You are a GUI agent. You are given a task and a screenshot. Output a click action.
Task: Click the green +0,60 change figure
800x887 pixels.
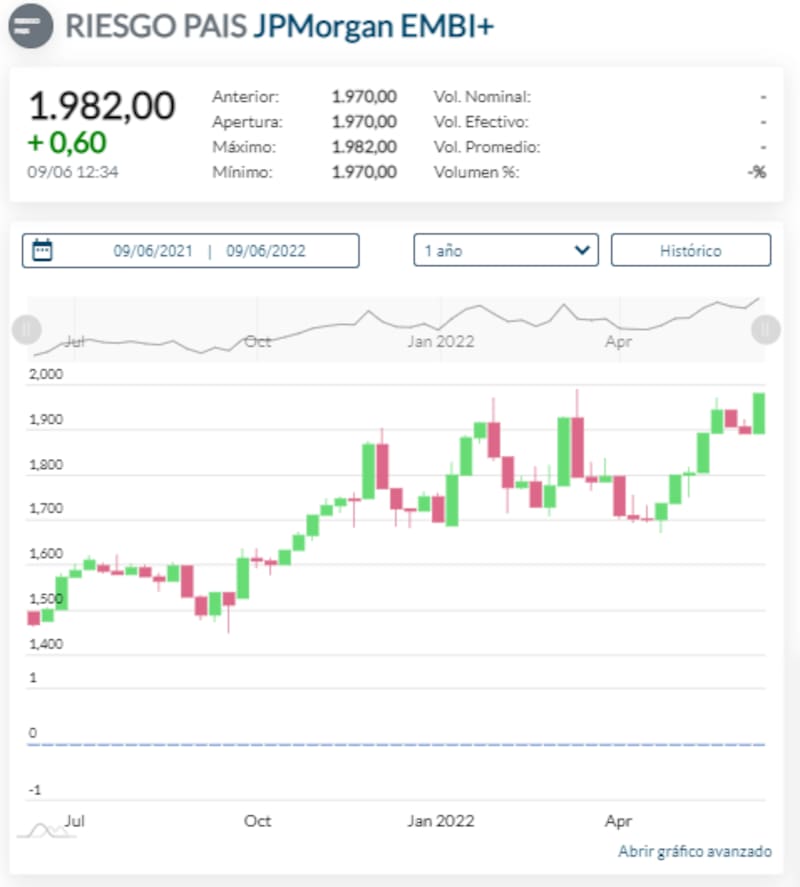pyautogui.click(x=66, y=142)
